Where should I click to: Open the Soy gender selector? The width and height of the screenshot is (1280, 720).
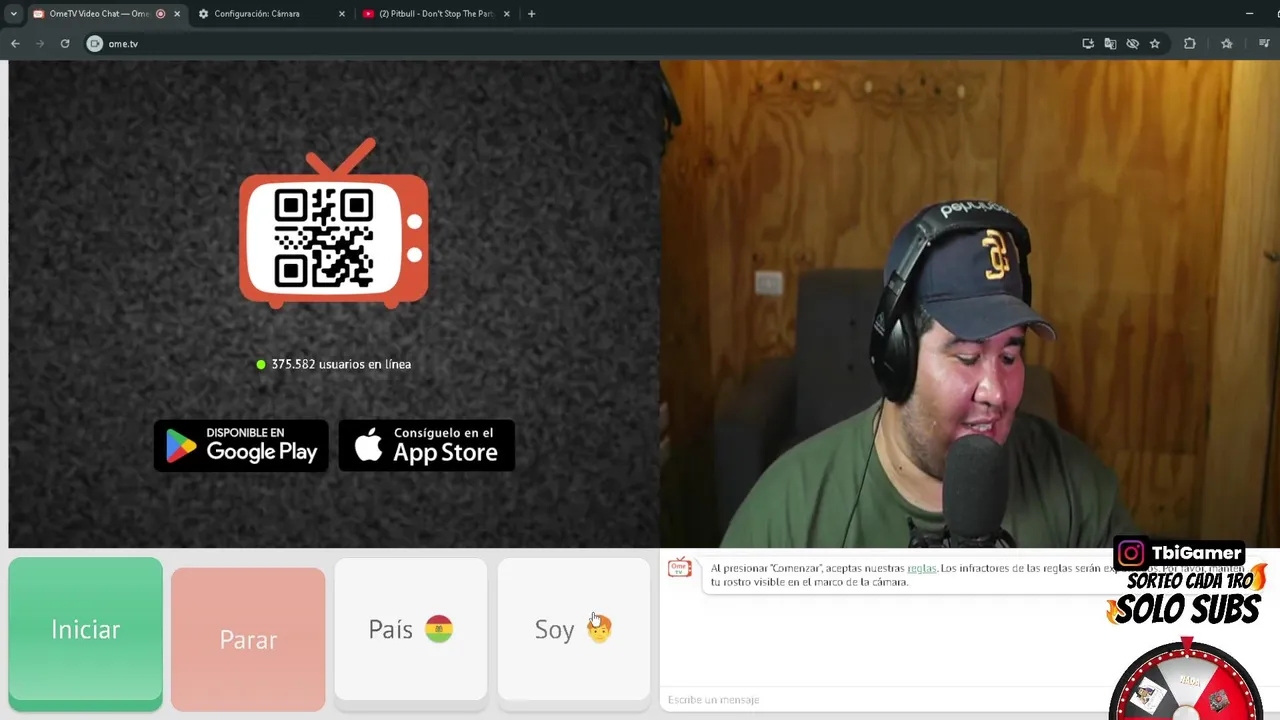[x=573, y=629]
